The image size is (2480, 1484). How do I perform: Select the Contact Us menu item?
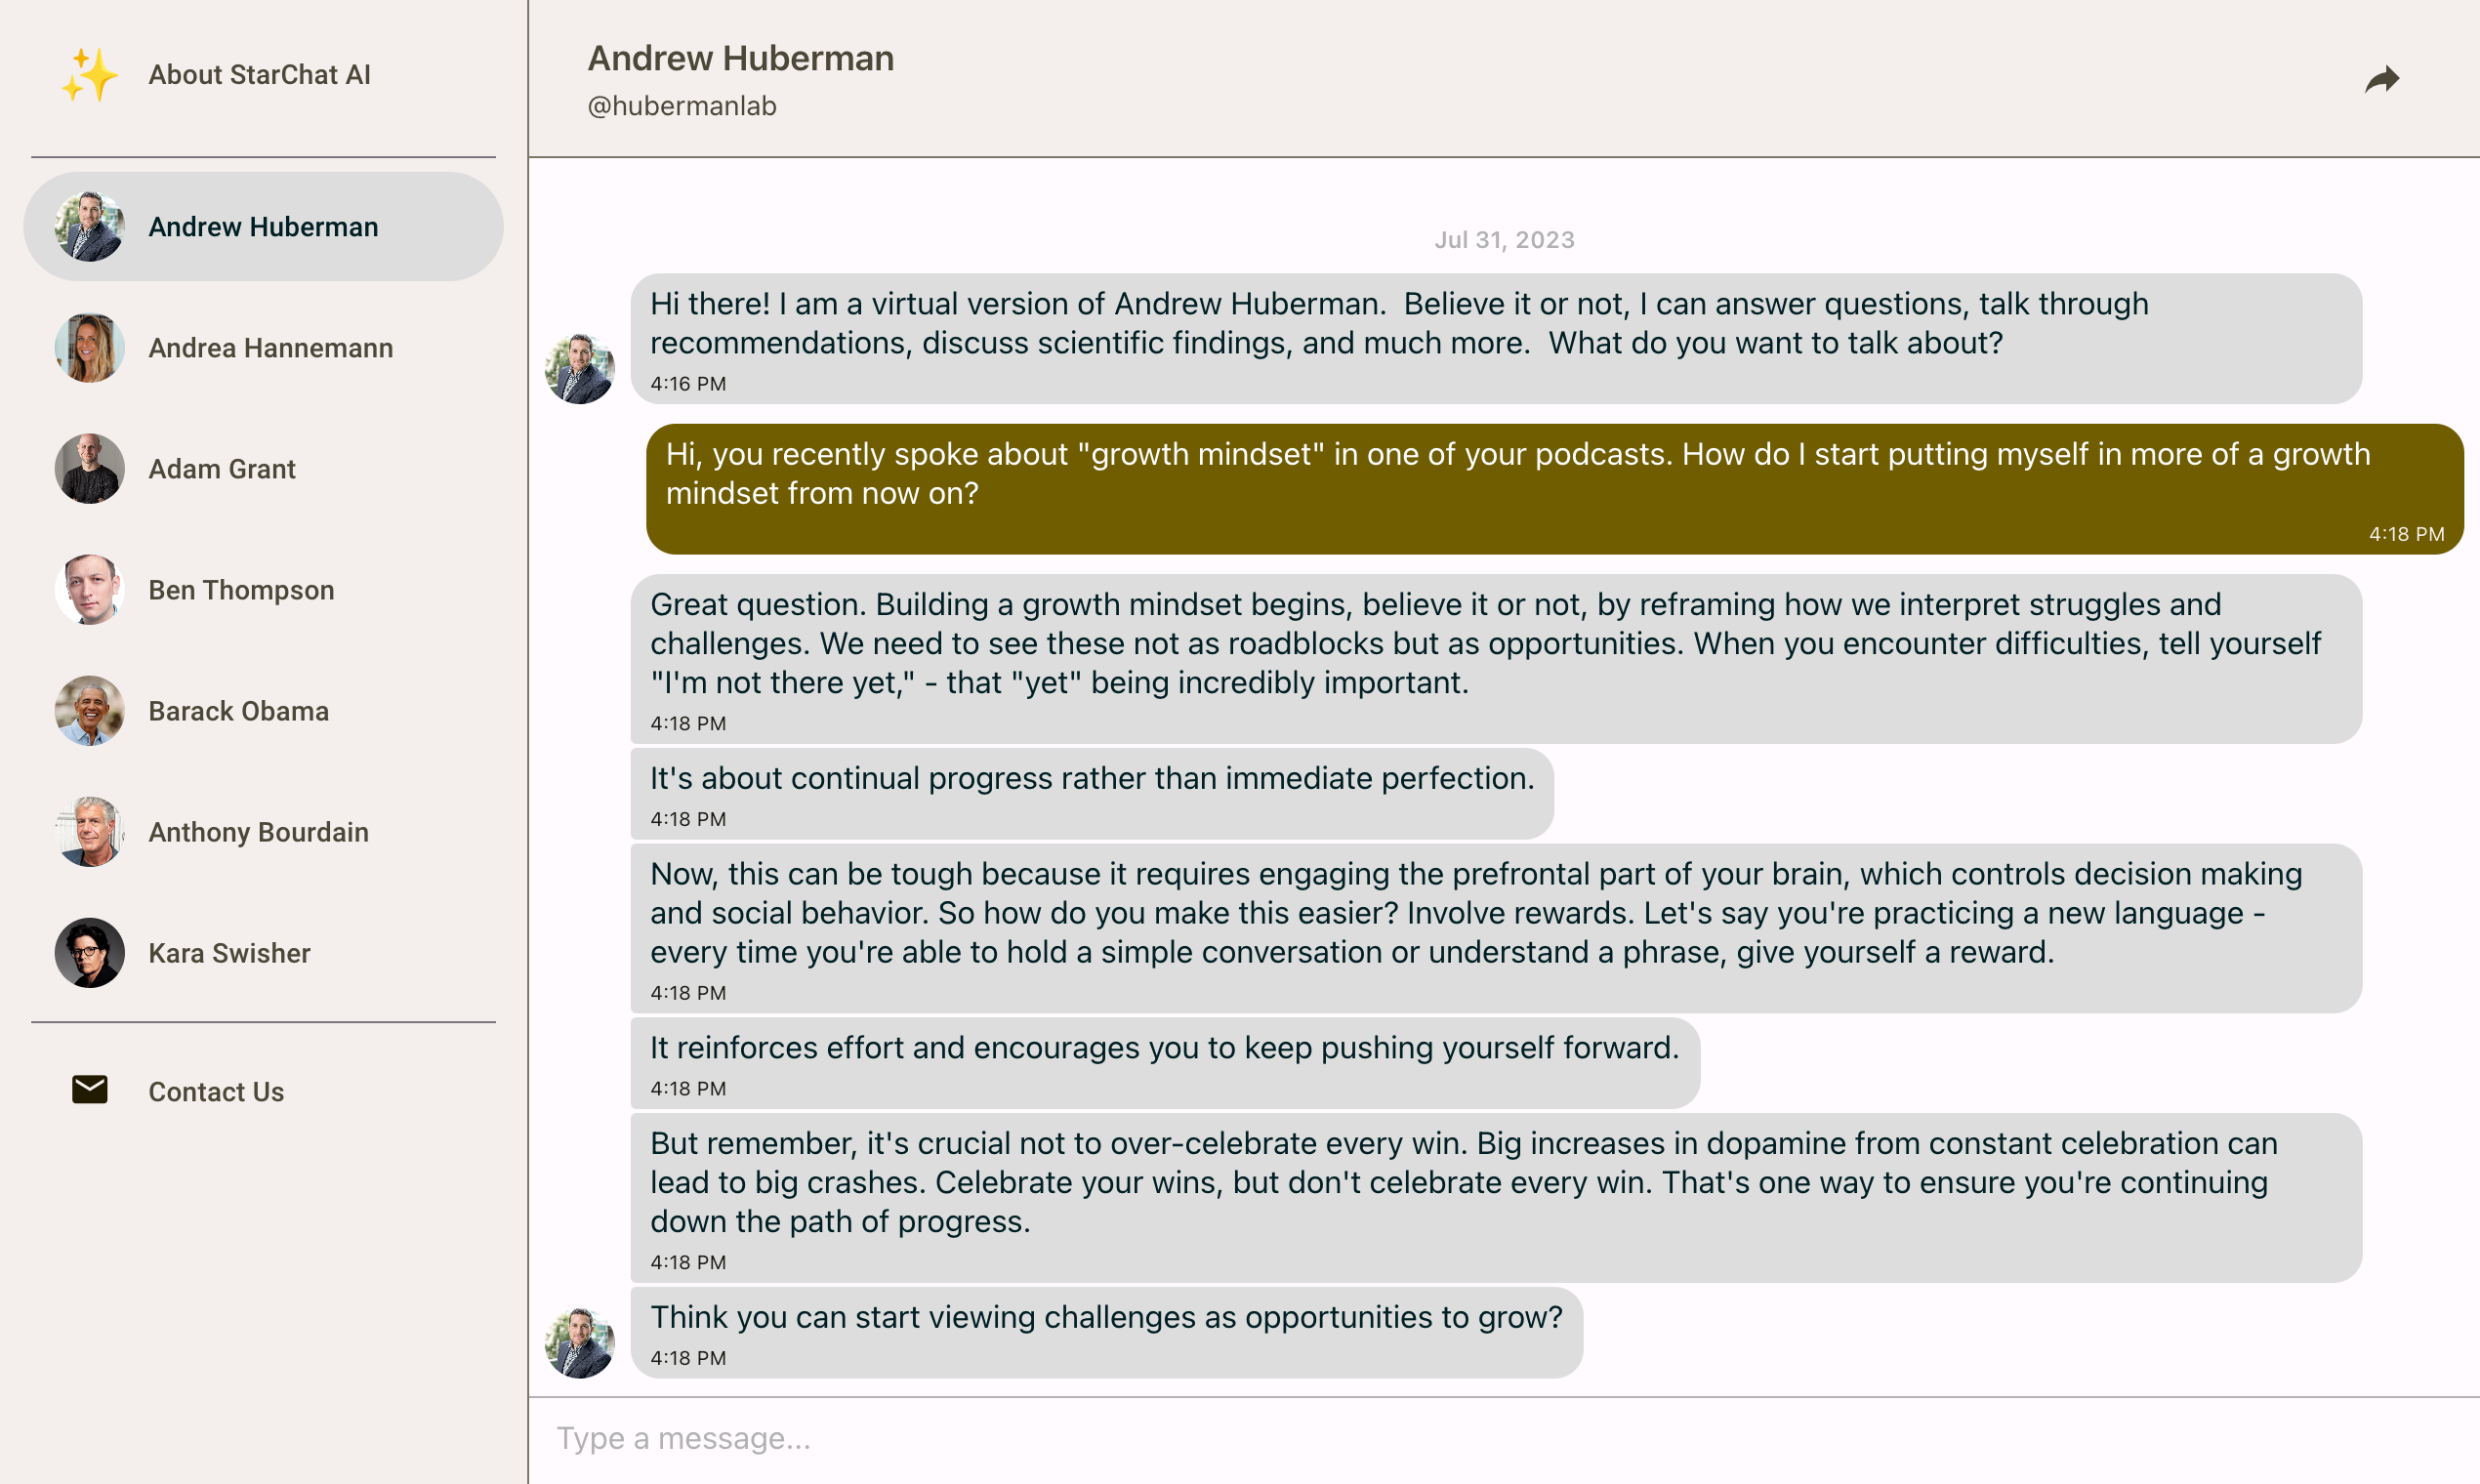coord(218,1090)
